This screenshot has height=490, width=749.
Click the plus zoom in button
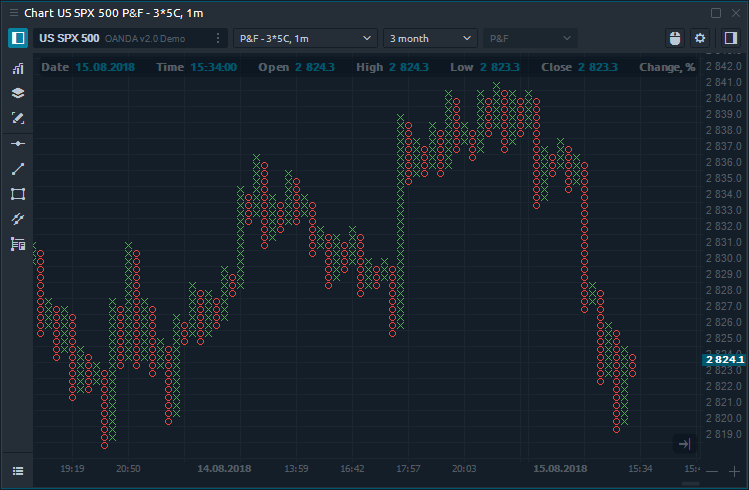click(733, 471)
